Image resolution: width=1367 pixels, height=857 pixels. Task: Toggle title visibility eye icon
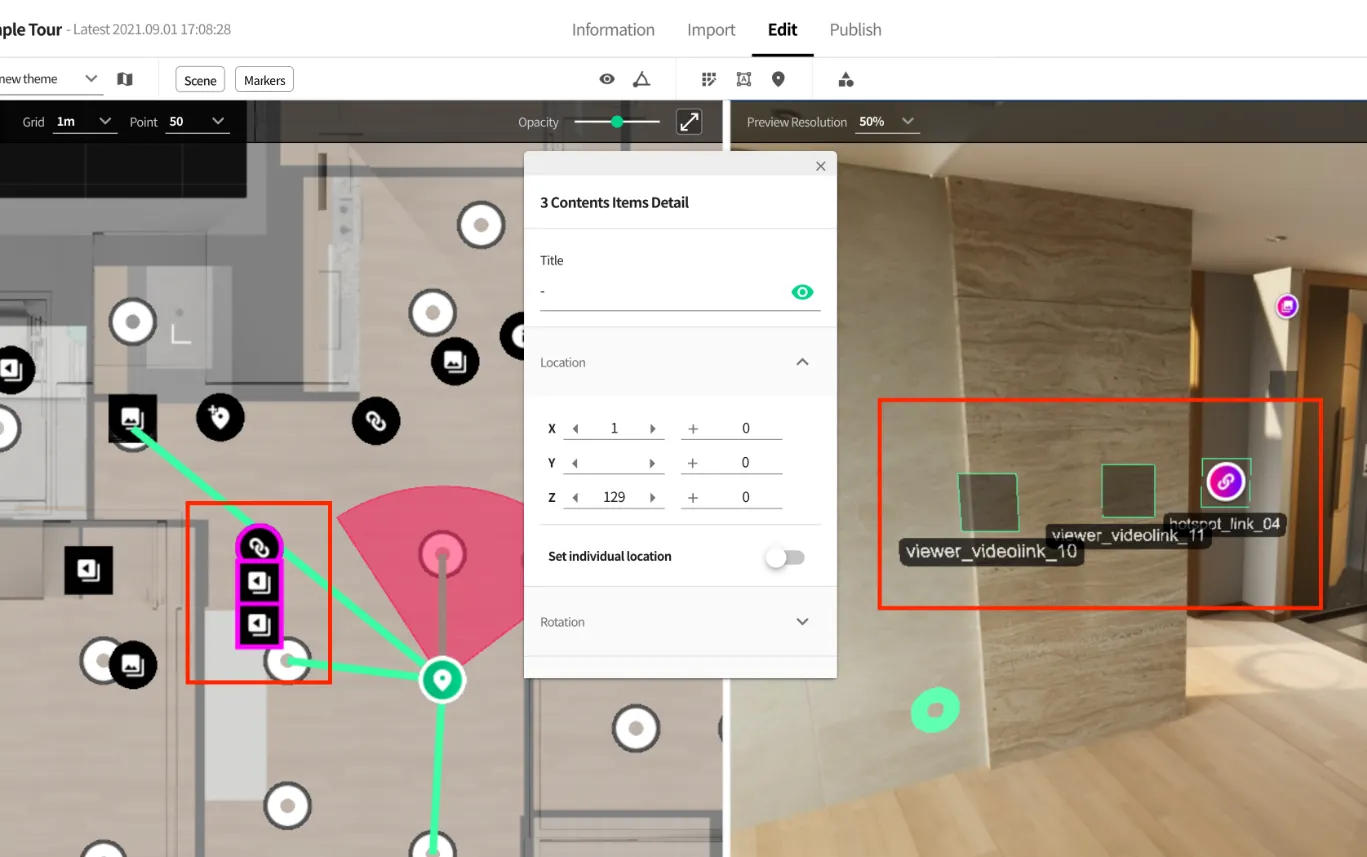point(802,292)
